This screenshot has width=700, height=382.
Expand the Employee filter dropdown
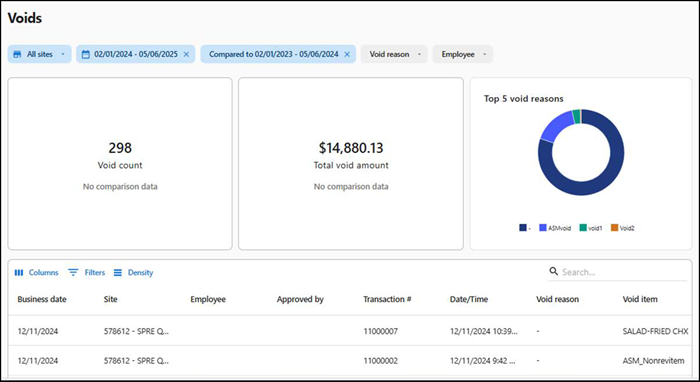click(462, 54)
